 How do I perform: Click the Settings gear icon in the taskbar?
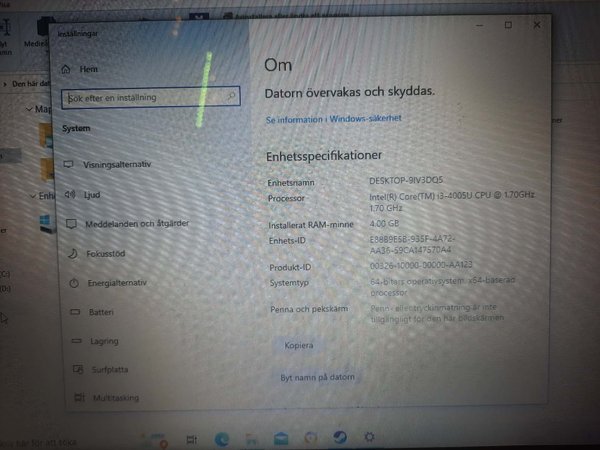click(x=369, y=437)
